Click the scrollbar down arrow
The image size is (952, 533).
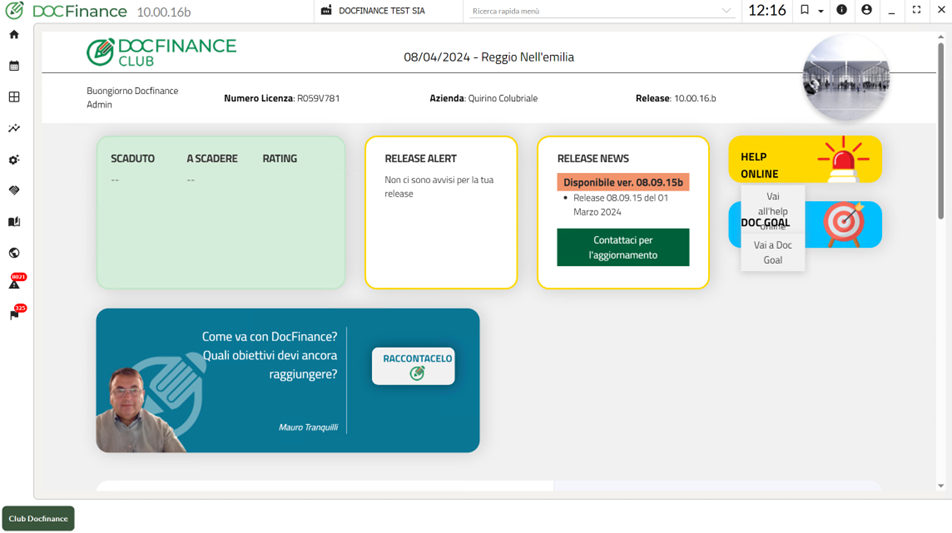click(x=940, y=486)
